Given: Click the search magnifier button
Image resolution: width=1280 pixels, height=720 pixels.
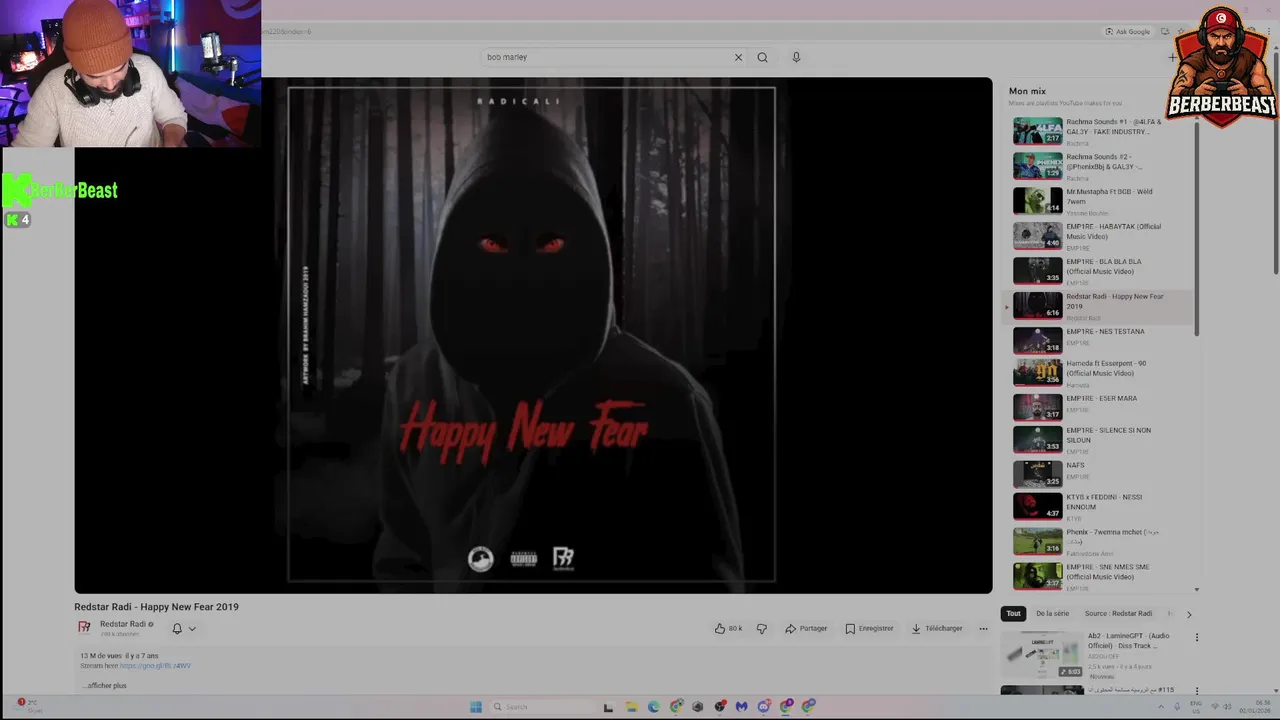Looking at the screenshot, I should (762, 57).
